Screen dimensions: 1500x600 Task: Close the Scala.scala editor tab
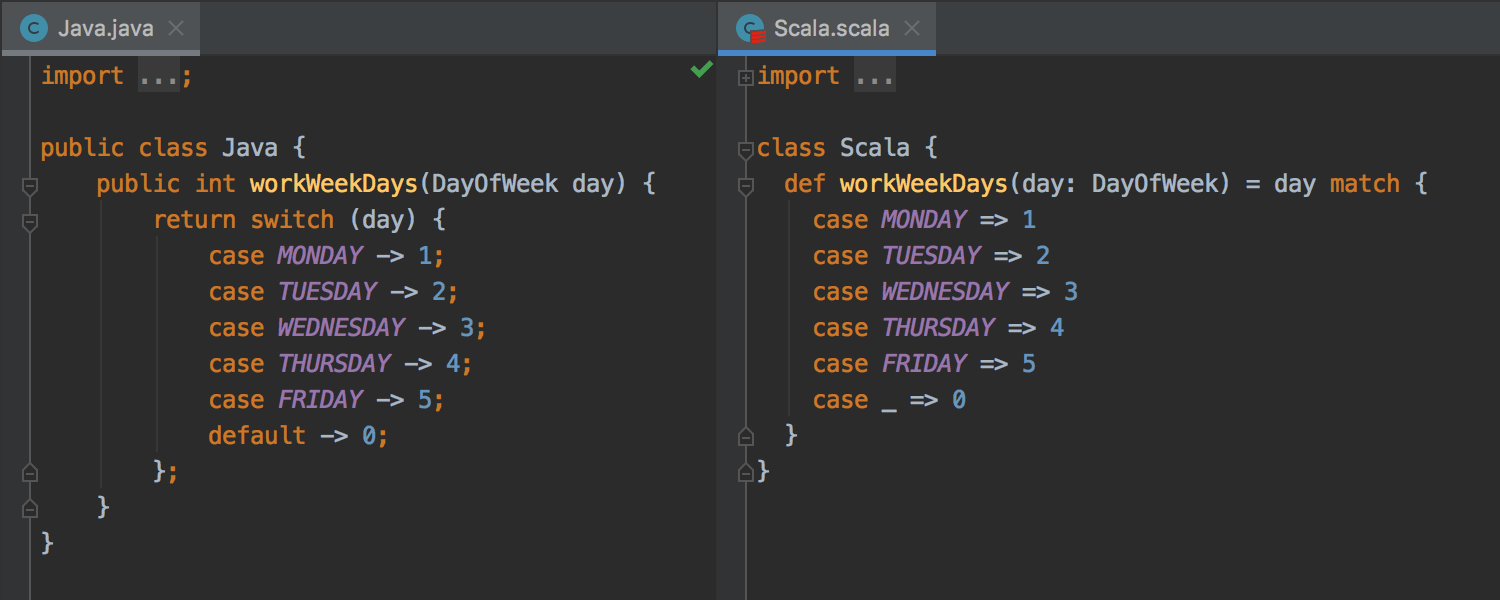911,28
